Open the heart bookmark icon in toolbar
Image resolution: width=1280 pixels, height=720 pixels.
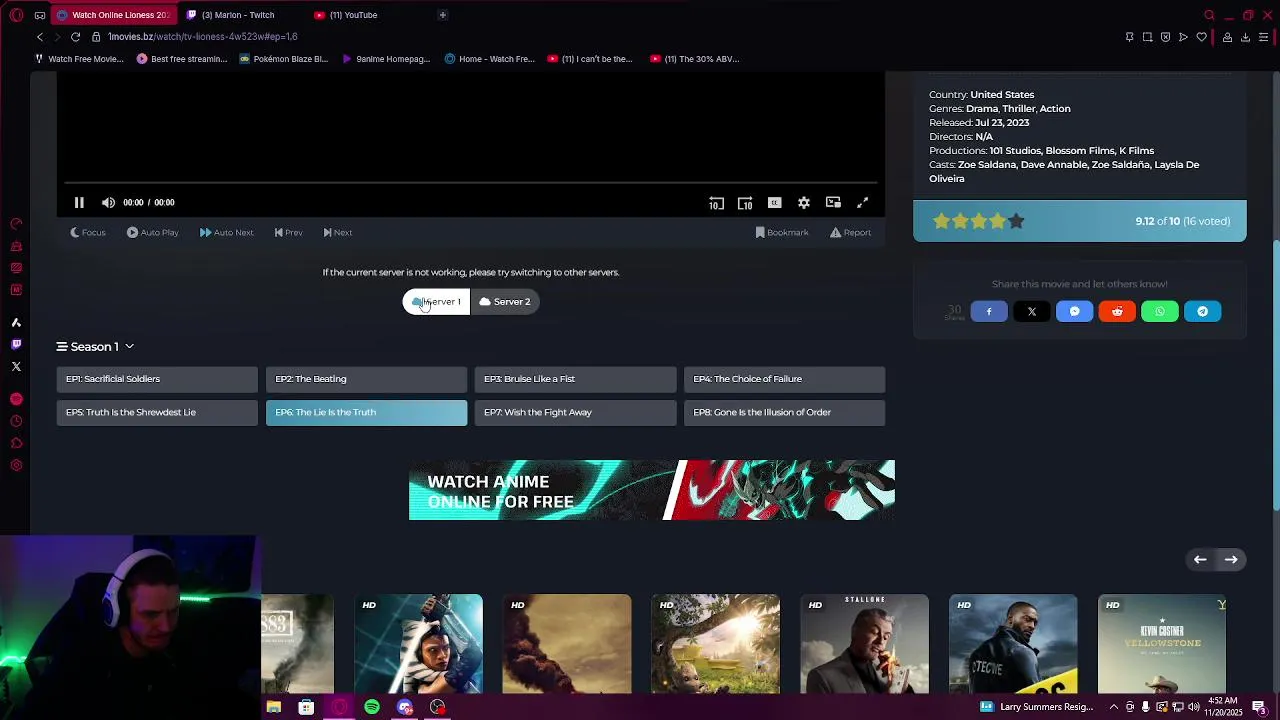pyautogui.click(x=1201, y=37)
